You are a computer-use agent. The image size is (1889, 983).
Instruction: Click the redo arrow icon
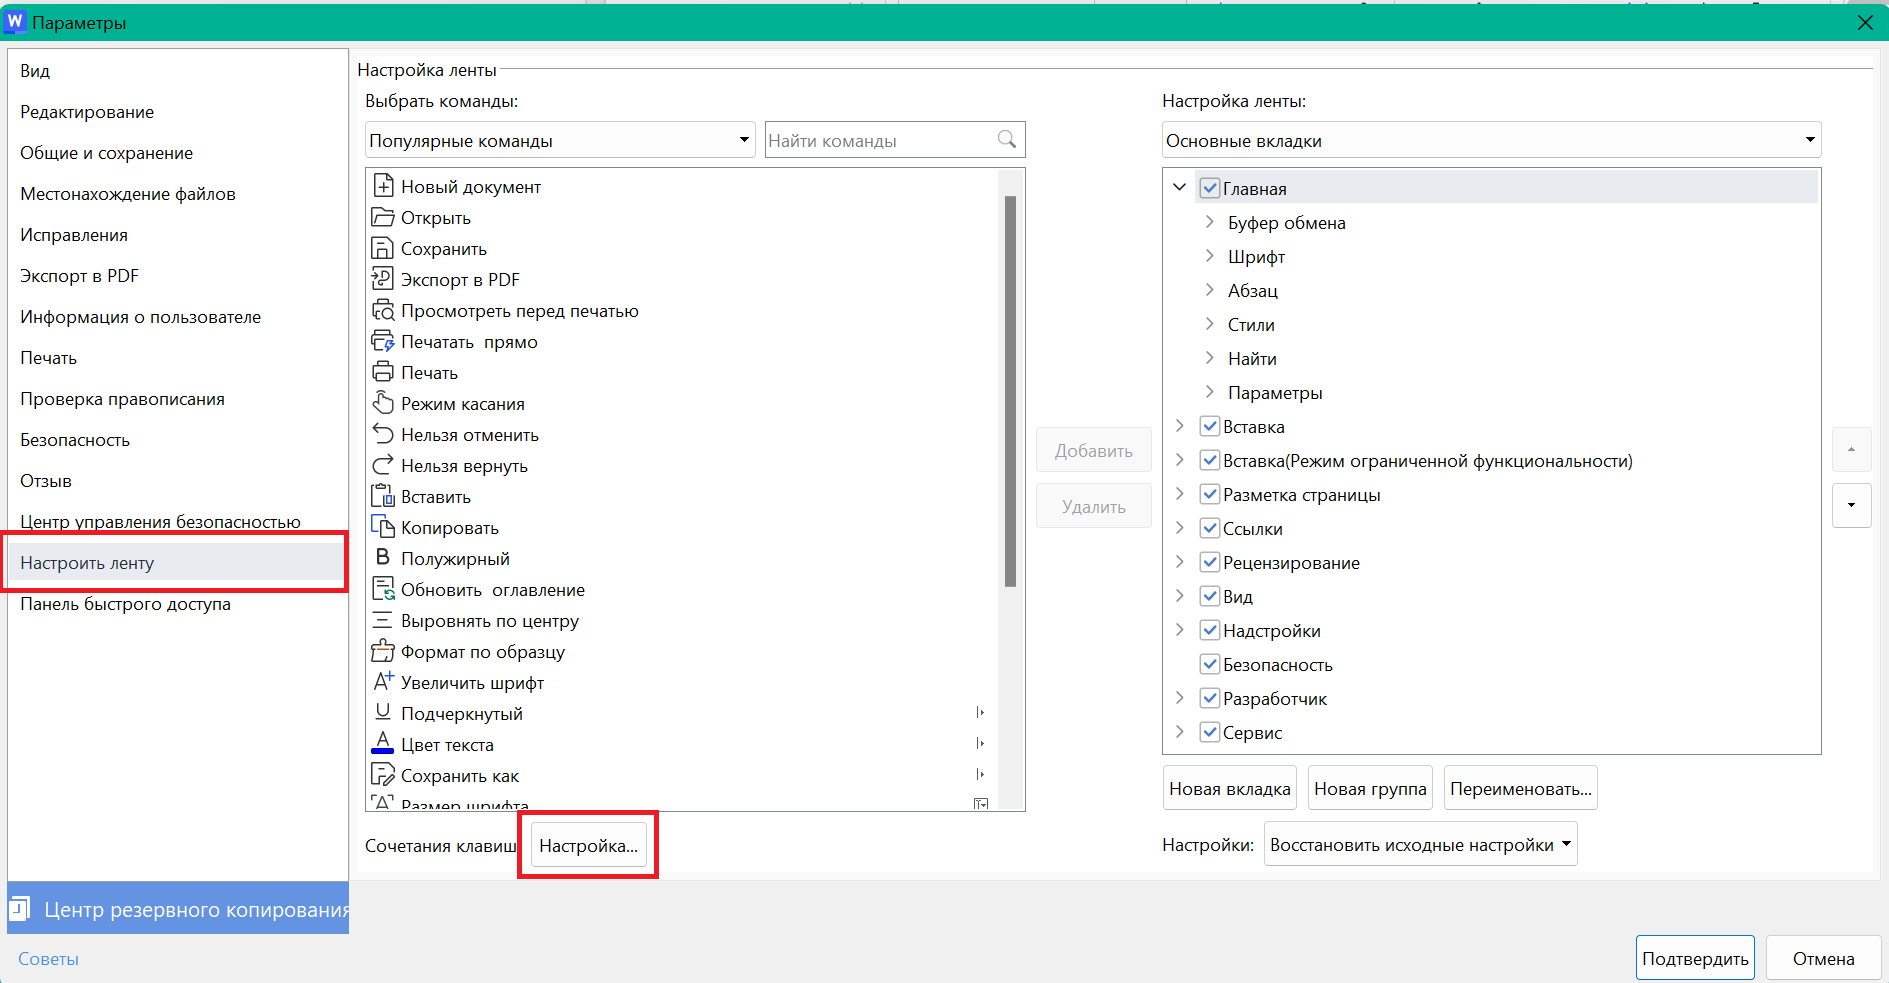click(383, 465)
